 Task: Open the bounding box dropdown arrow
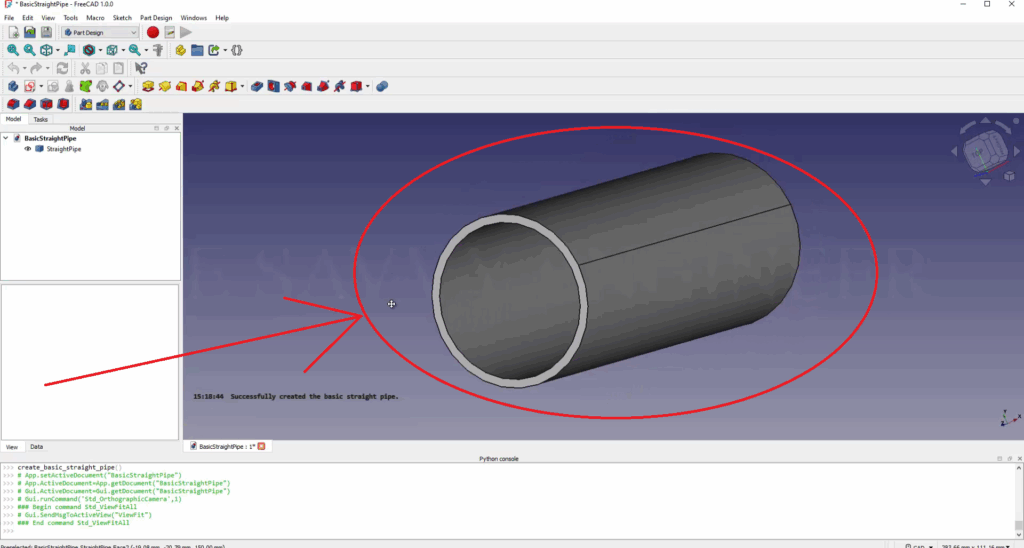pos(123,50)
